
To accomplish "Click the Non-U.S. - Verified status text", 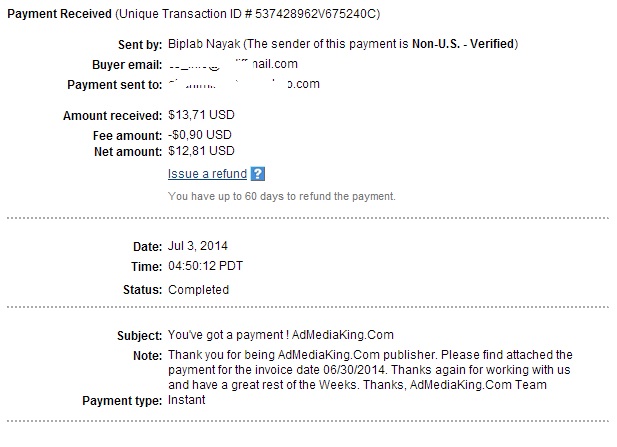I will [463, 44].
